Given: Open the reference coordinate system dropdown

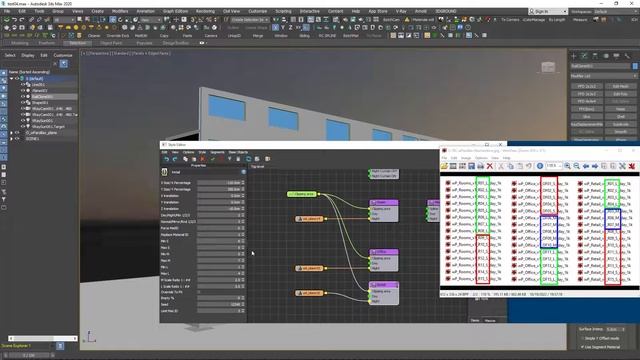Looking at the screenshot, I should click(151, 20).
